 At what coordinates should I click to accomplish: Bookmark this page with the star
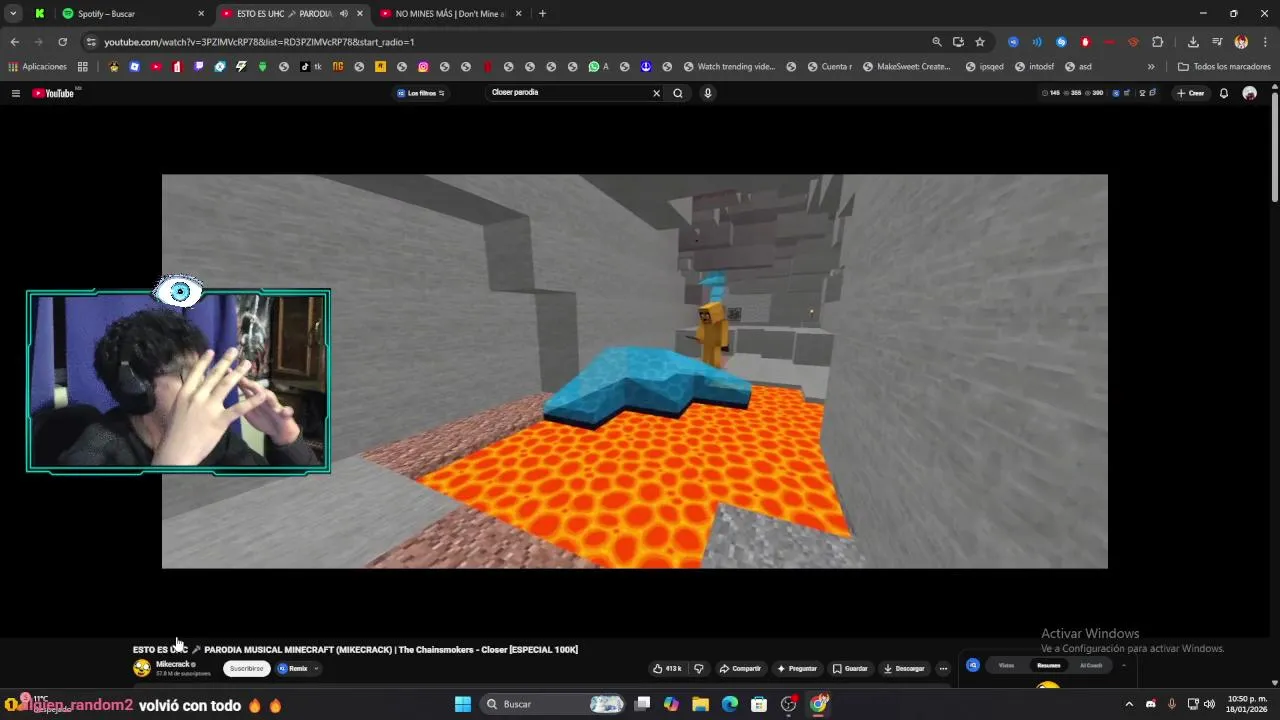980,42
